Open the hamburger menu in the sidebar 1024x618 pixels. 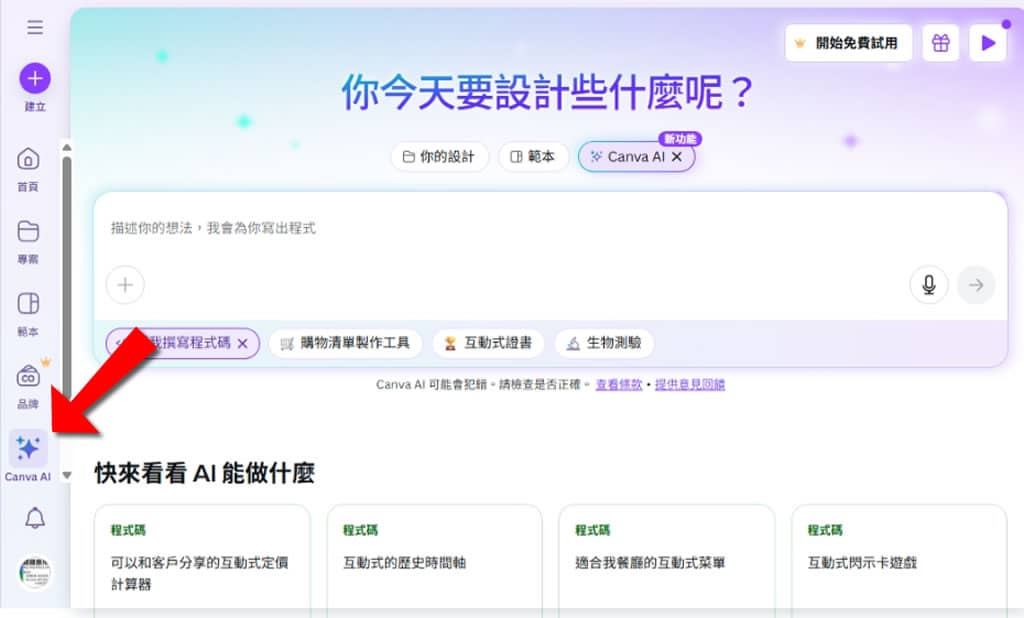pos(35,27)
